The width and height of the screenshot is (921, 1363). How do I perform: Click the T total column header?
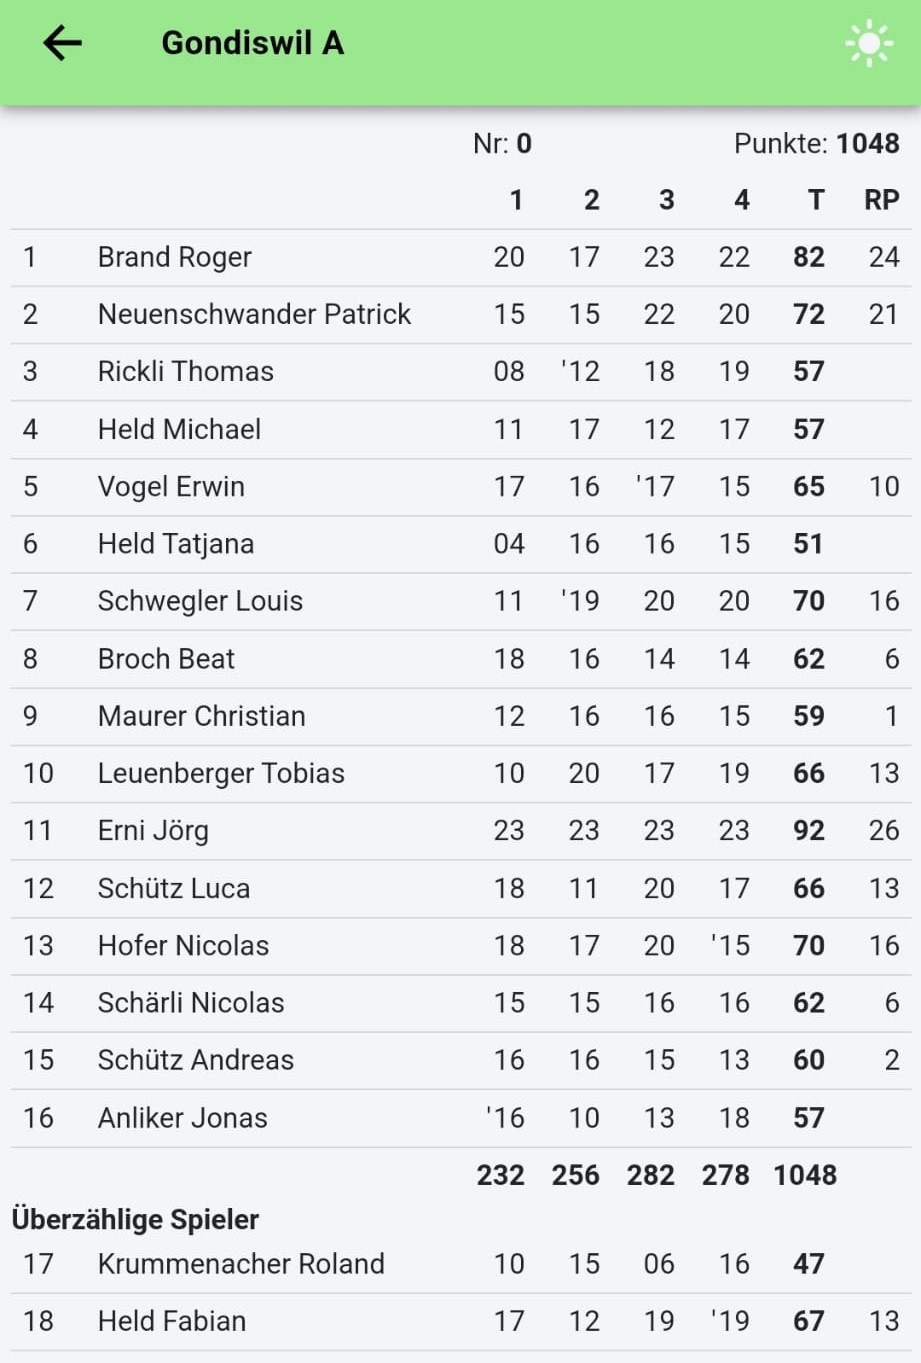(816, 200)
